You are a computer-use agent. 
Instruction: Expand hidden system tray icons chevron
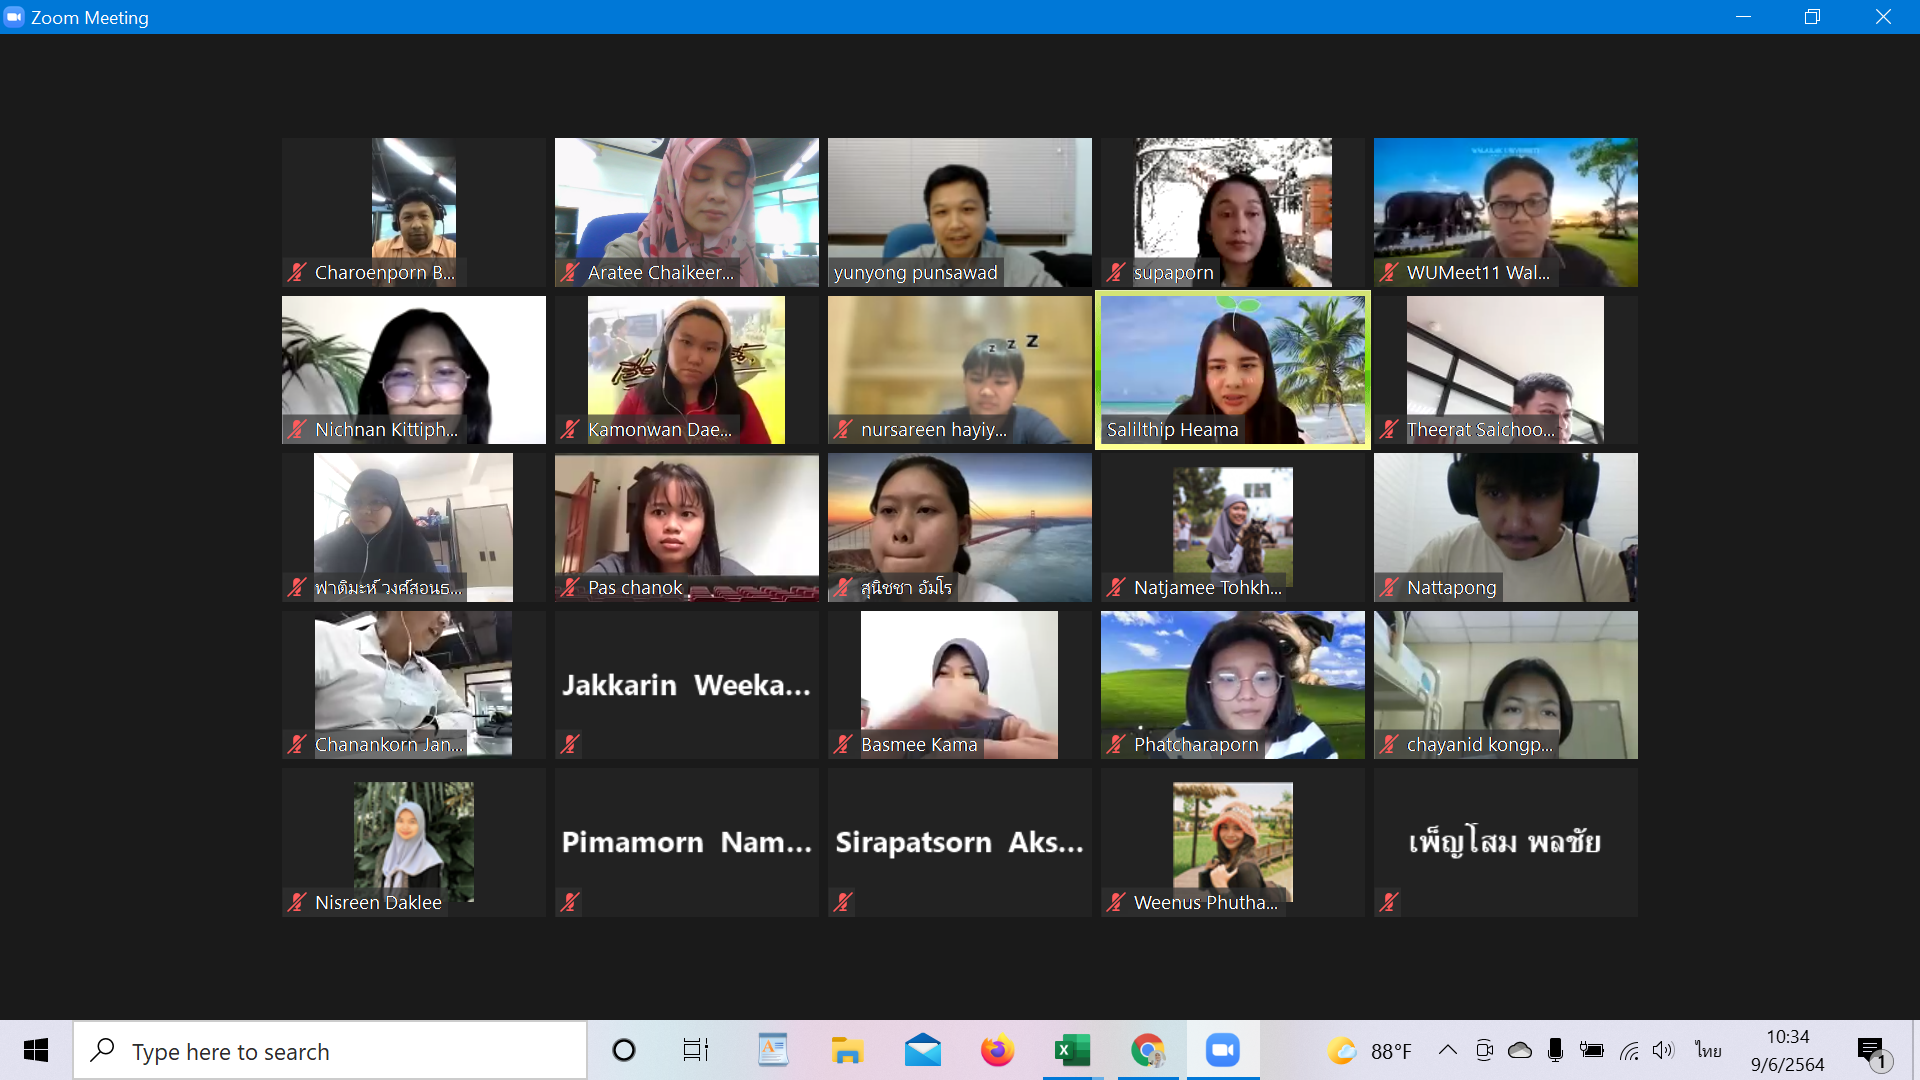(x=1447, y=1050)
